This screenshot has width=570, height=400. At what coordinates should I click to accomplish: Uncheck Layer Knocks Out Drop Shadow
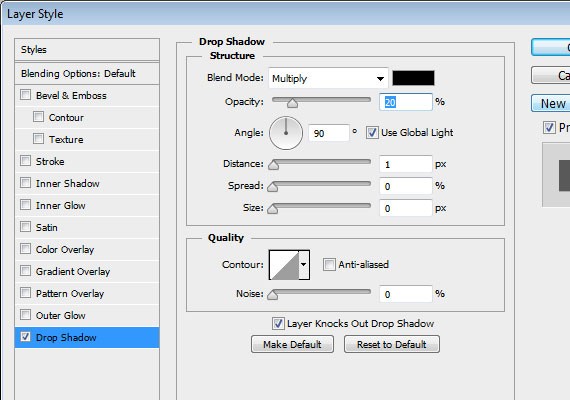pos(278,324)
